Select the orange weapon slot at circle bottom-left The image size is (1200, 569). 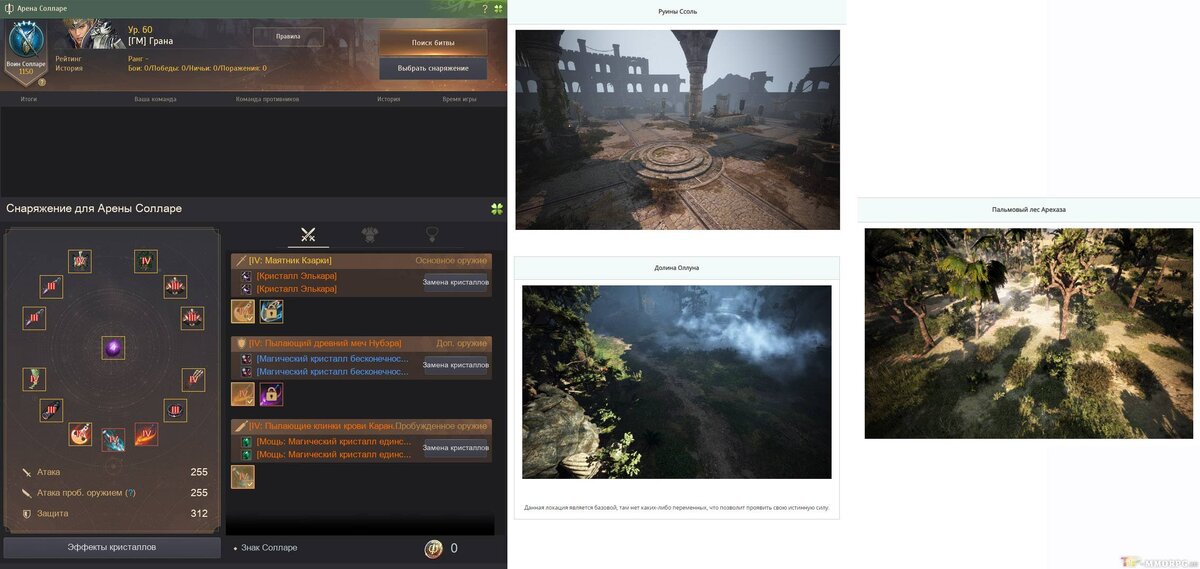80,434
